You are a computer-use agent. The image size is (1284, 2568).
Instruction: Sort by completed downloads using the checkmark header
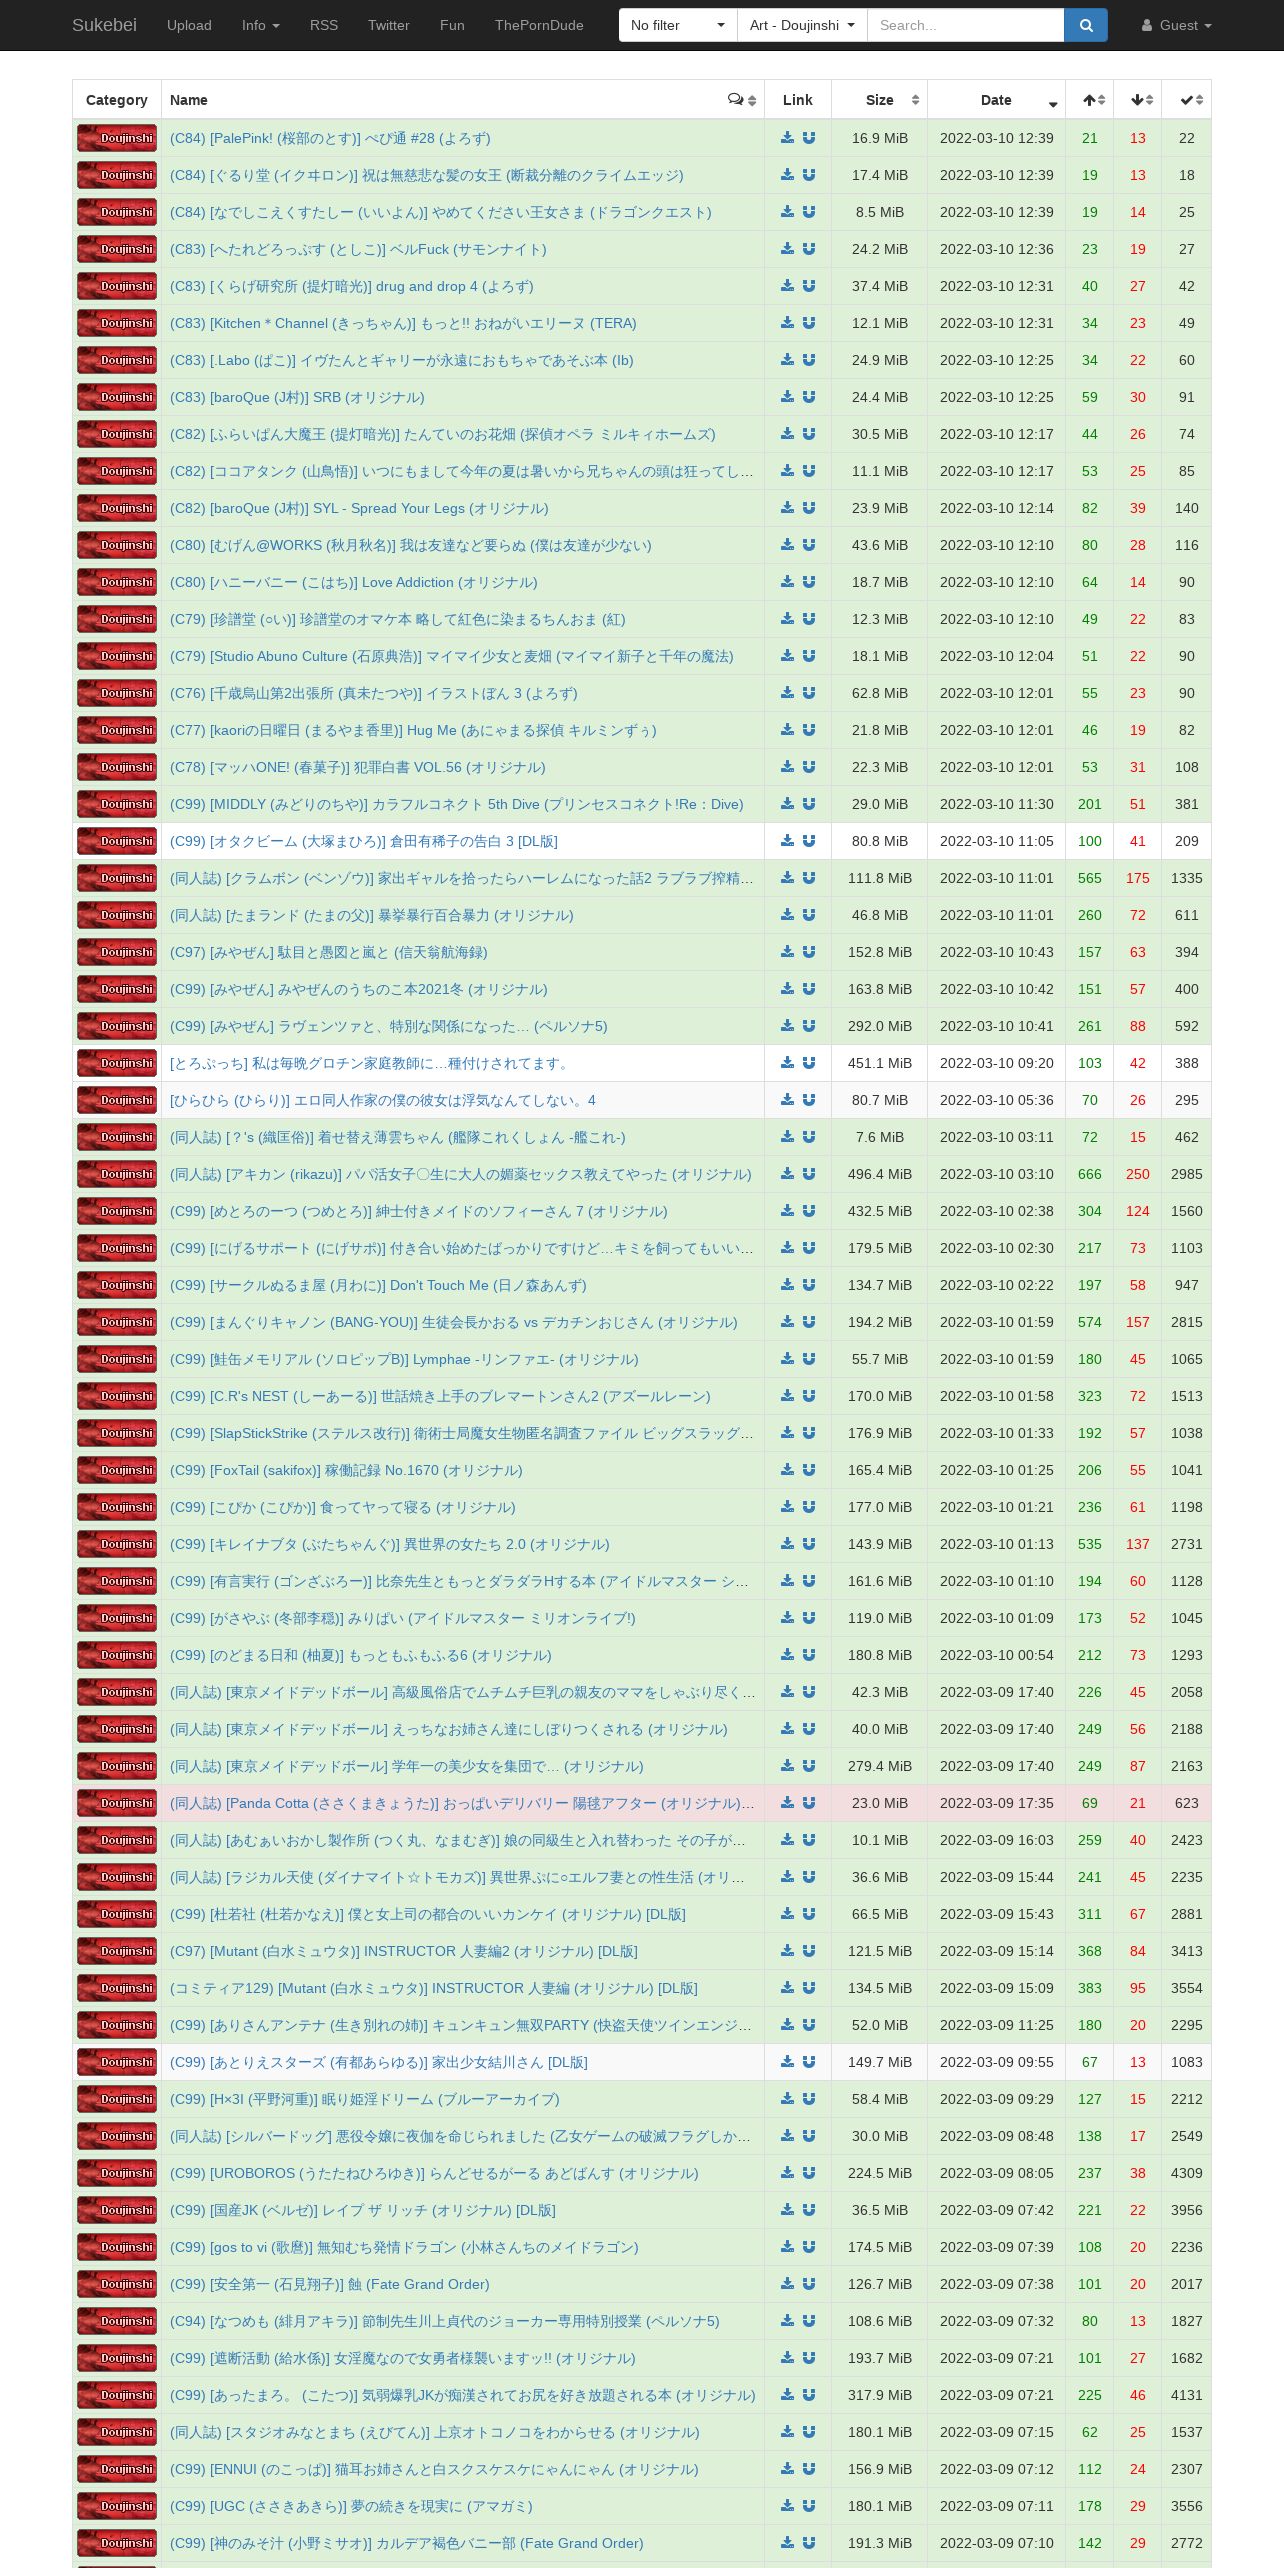[x=1187, y=100]
